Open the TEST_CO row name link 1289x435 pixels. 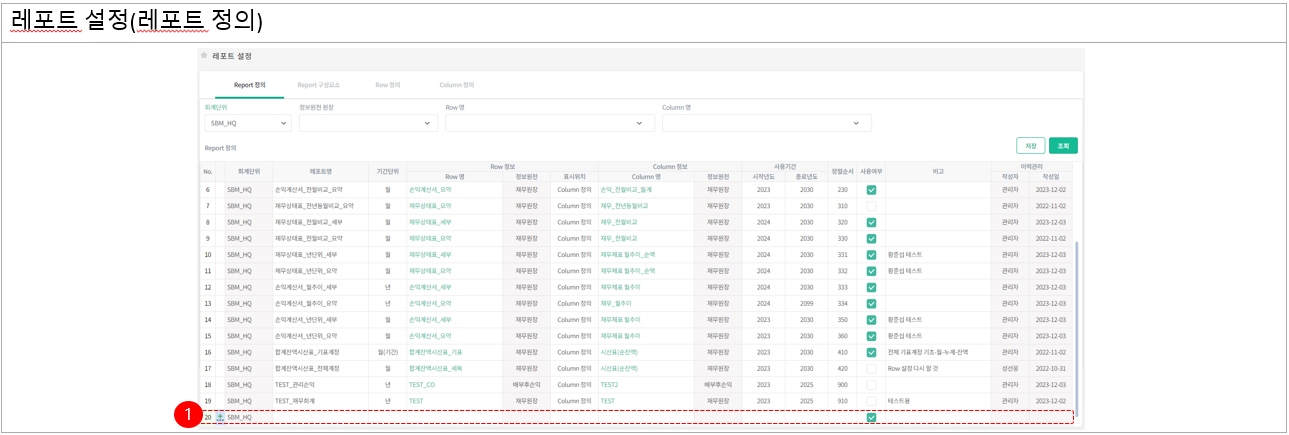click(422, 384)
